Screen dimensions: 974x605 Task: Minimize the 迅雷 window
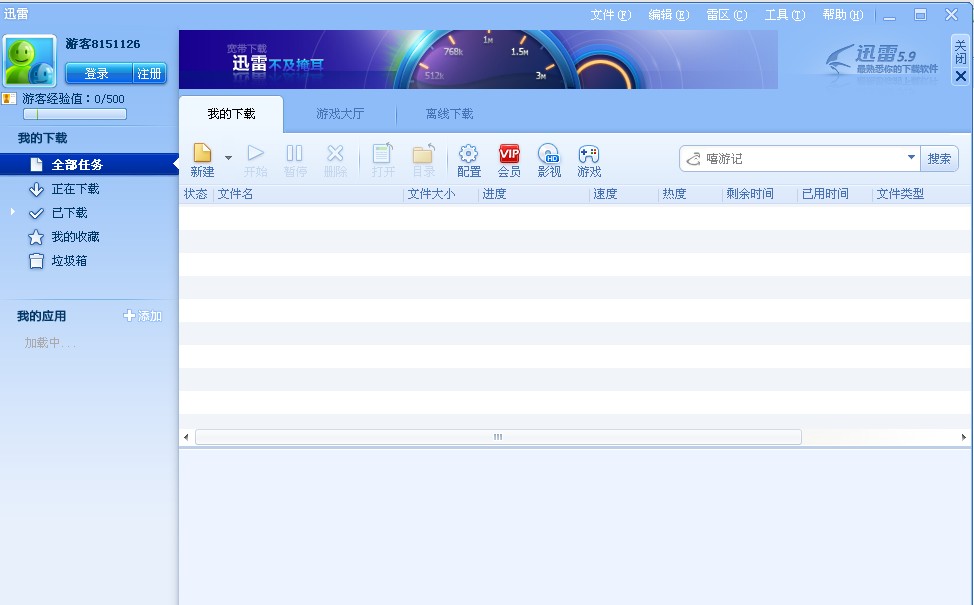[890, 16]
